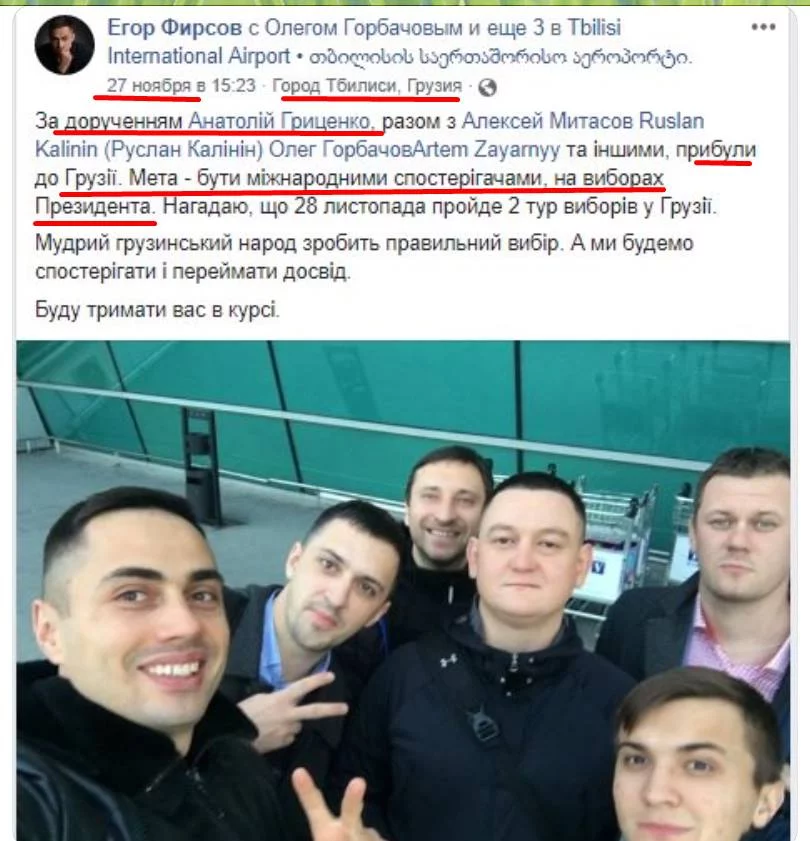
Task: Click the 'Буду тримати вас в курсі' line
Action: click(158, 309)
